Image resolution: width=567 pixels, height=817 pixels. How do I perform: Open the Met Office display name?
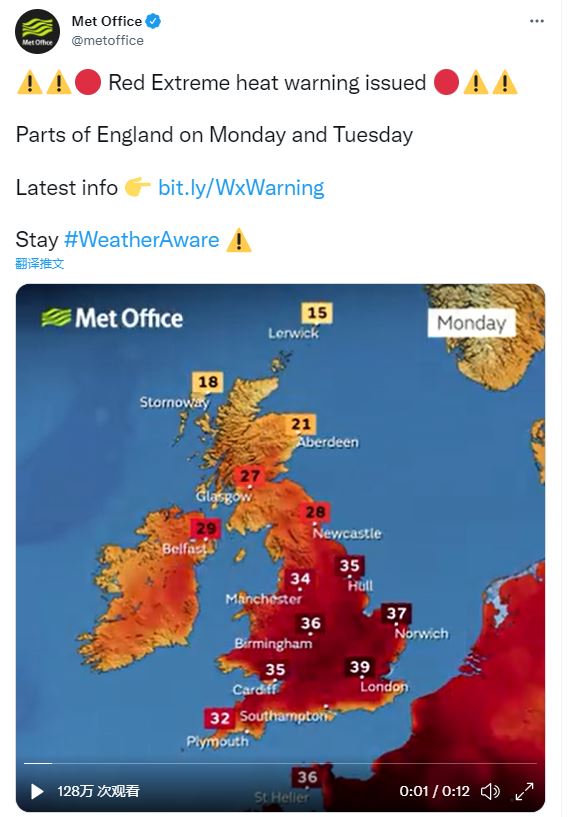(x=107, y=21)
